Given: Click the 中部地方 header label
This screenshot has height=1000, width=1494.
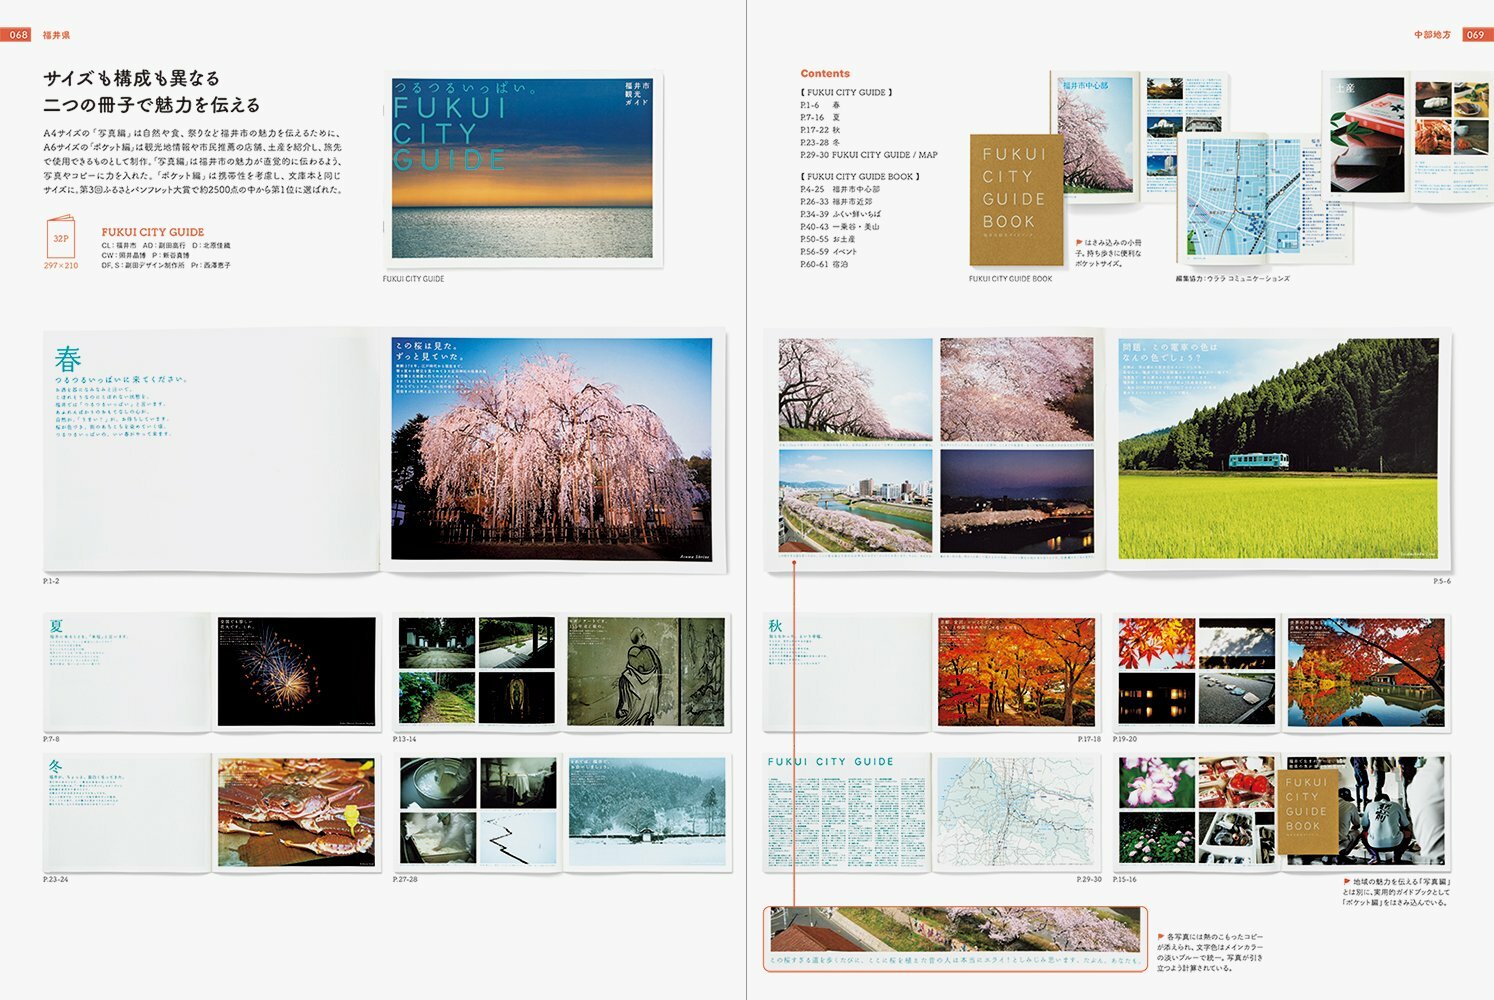Looking at the screenshot, I should pos(1432,35).
